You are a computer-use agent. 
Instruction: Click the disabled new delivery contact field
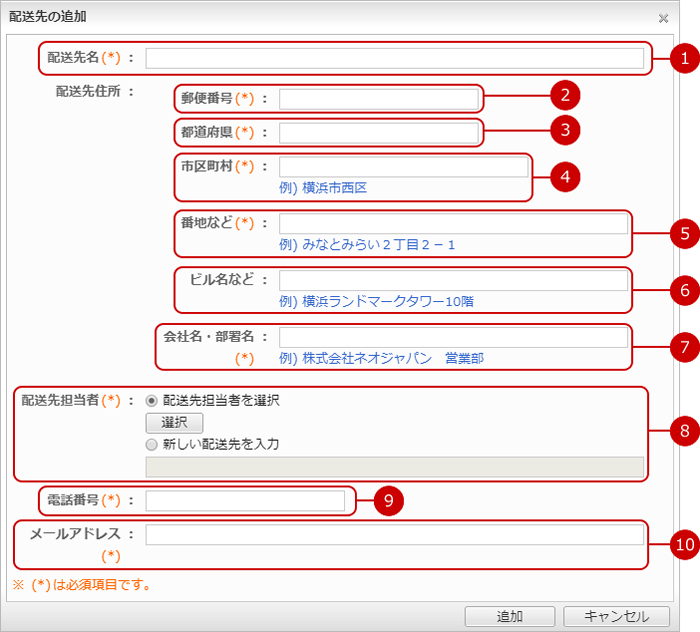point(394,467)
